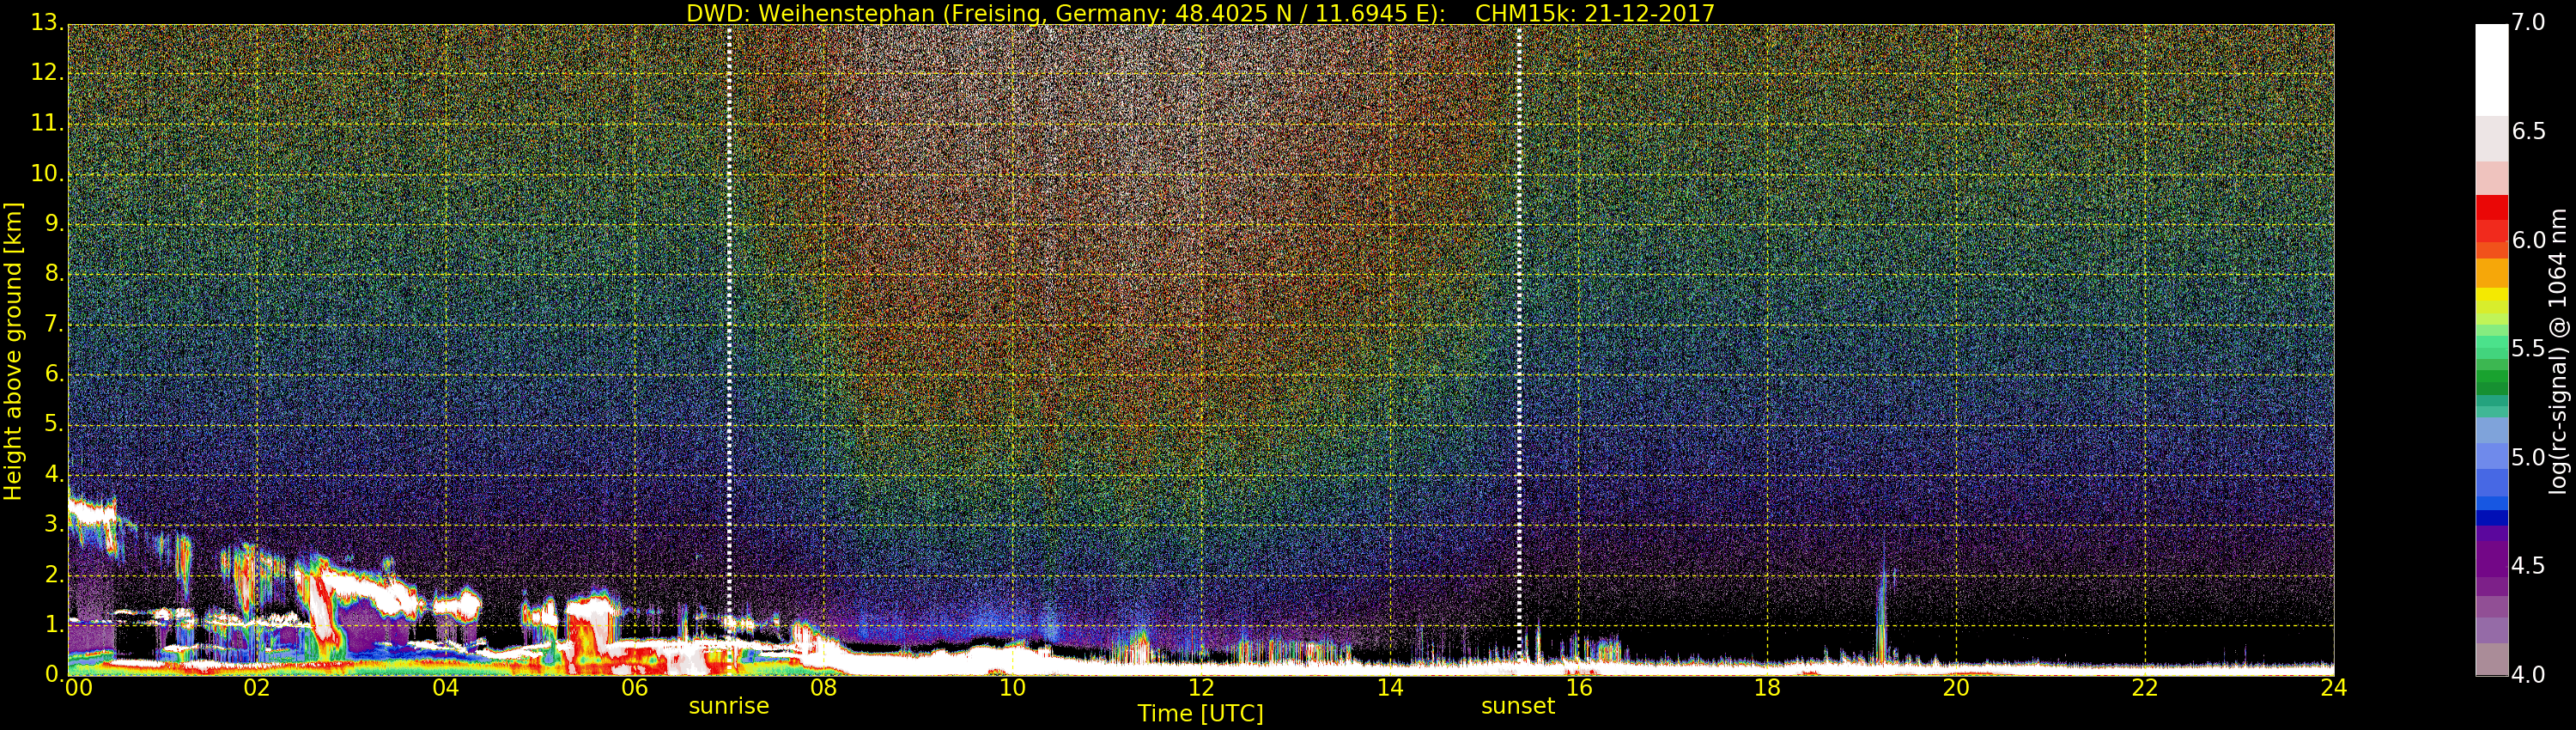Click the sunrise label below the axis
2576x730 pixels.
pyautogui.click(x=729, y=706)
